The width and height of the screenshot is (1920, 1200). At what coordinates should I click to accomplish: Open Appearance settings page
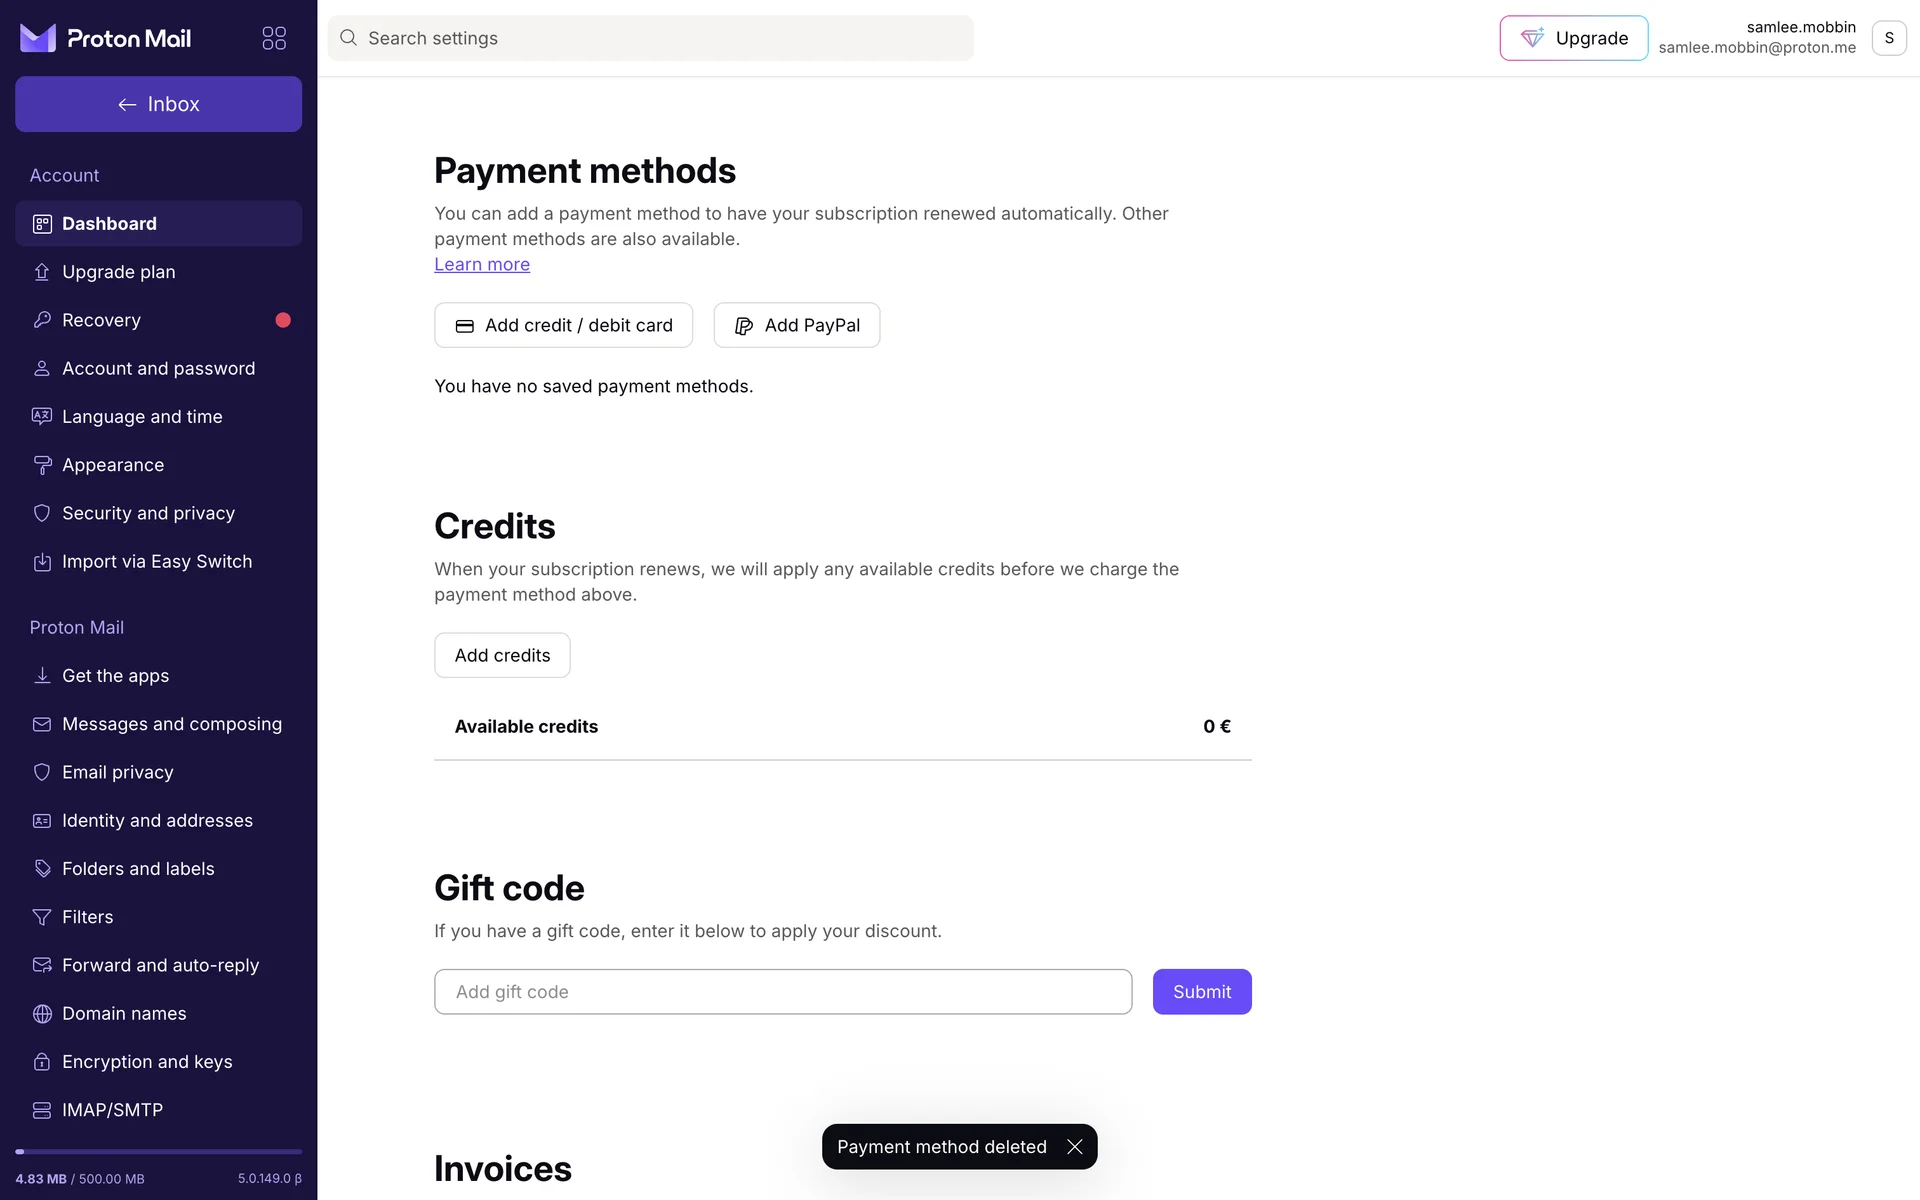click(113, 465)
